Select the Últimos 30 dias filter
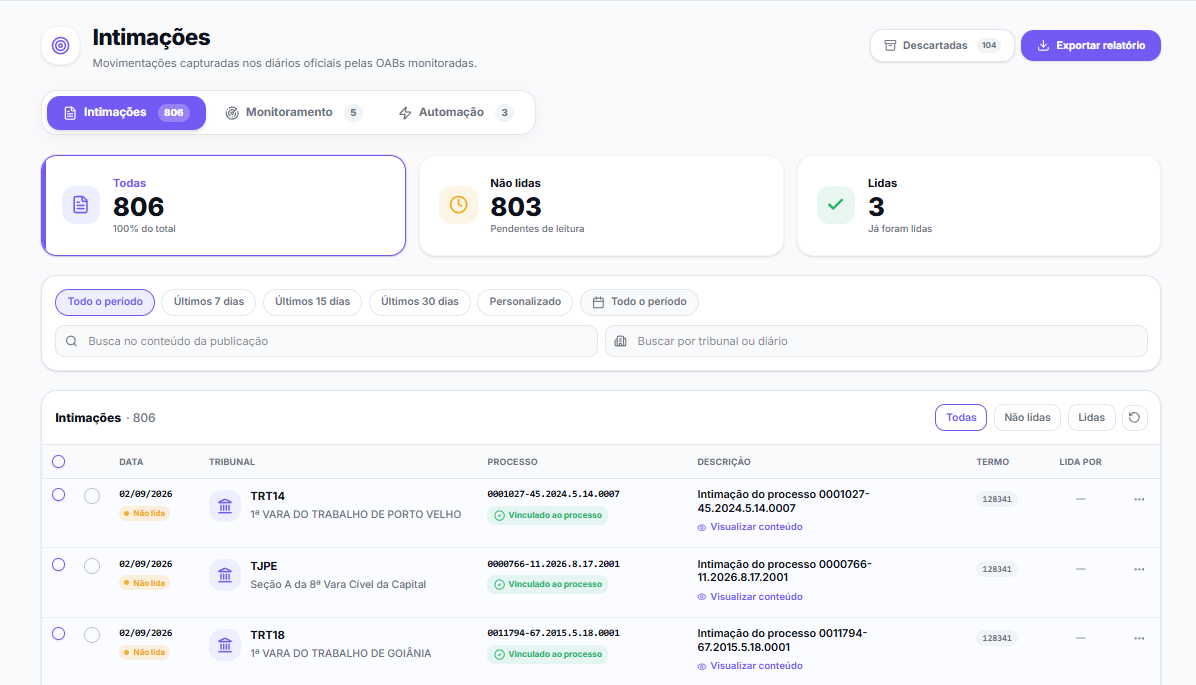The height and width of the screenshot is (685, 1196). tap(420, 302)
